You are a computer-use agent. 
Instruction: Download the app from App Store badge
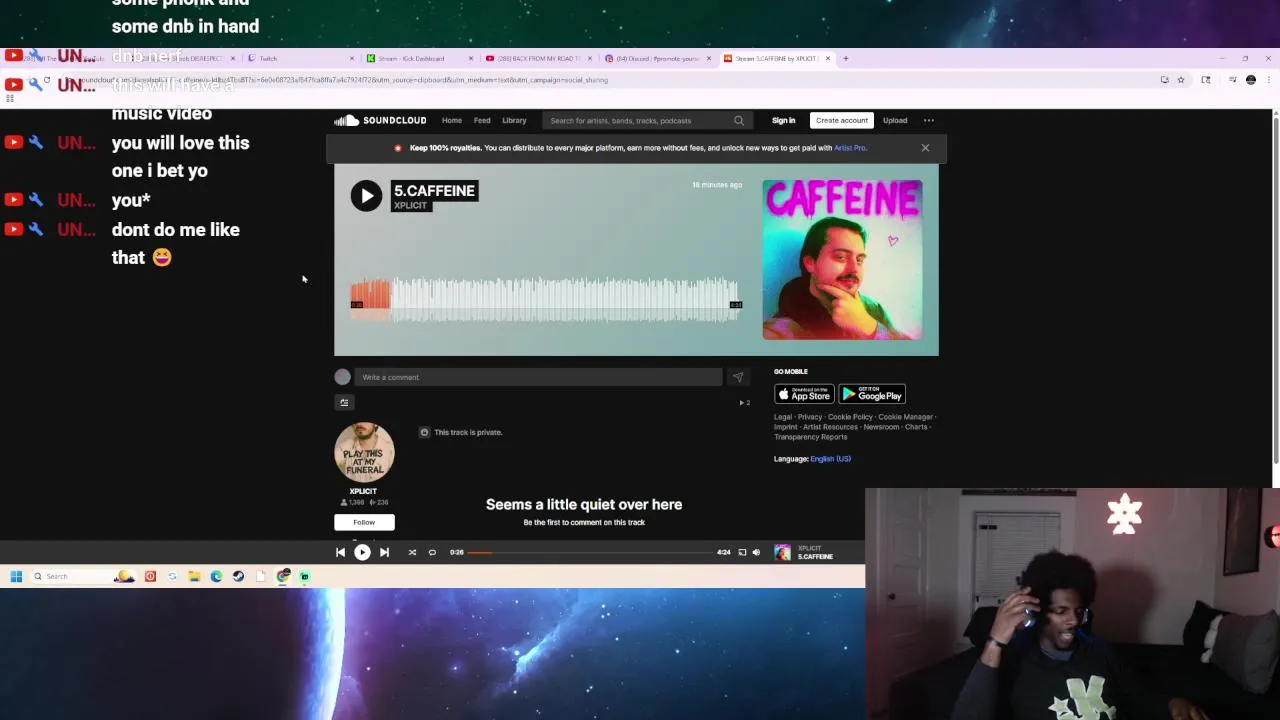tap(804, 394)
